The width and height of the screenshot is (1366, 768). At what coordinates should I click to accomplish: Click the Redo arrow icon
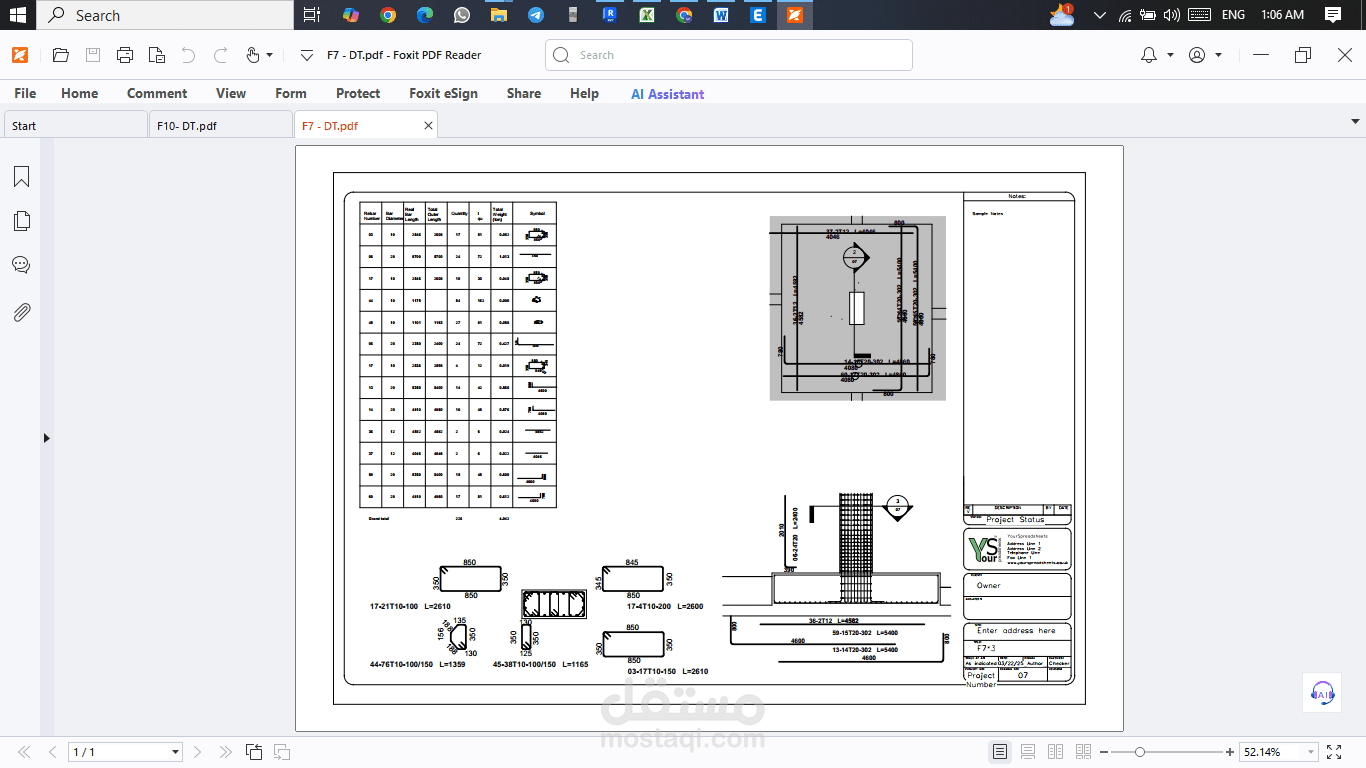coord(220,55)
